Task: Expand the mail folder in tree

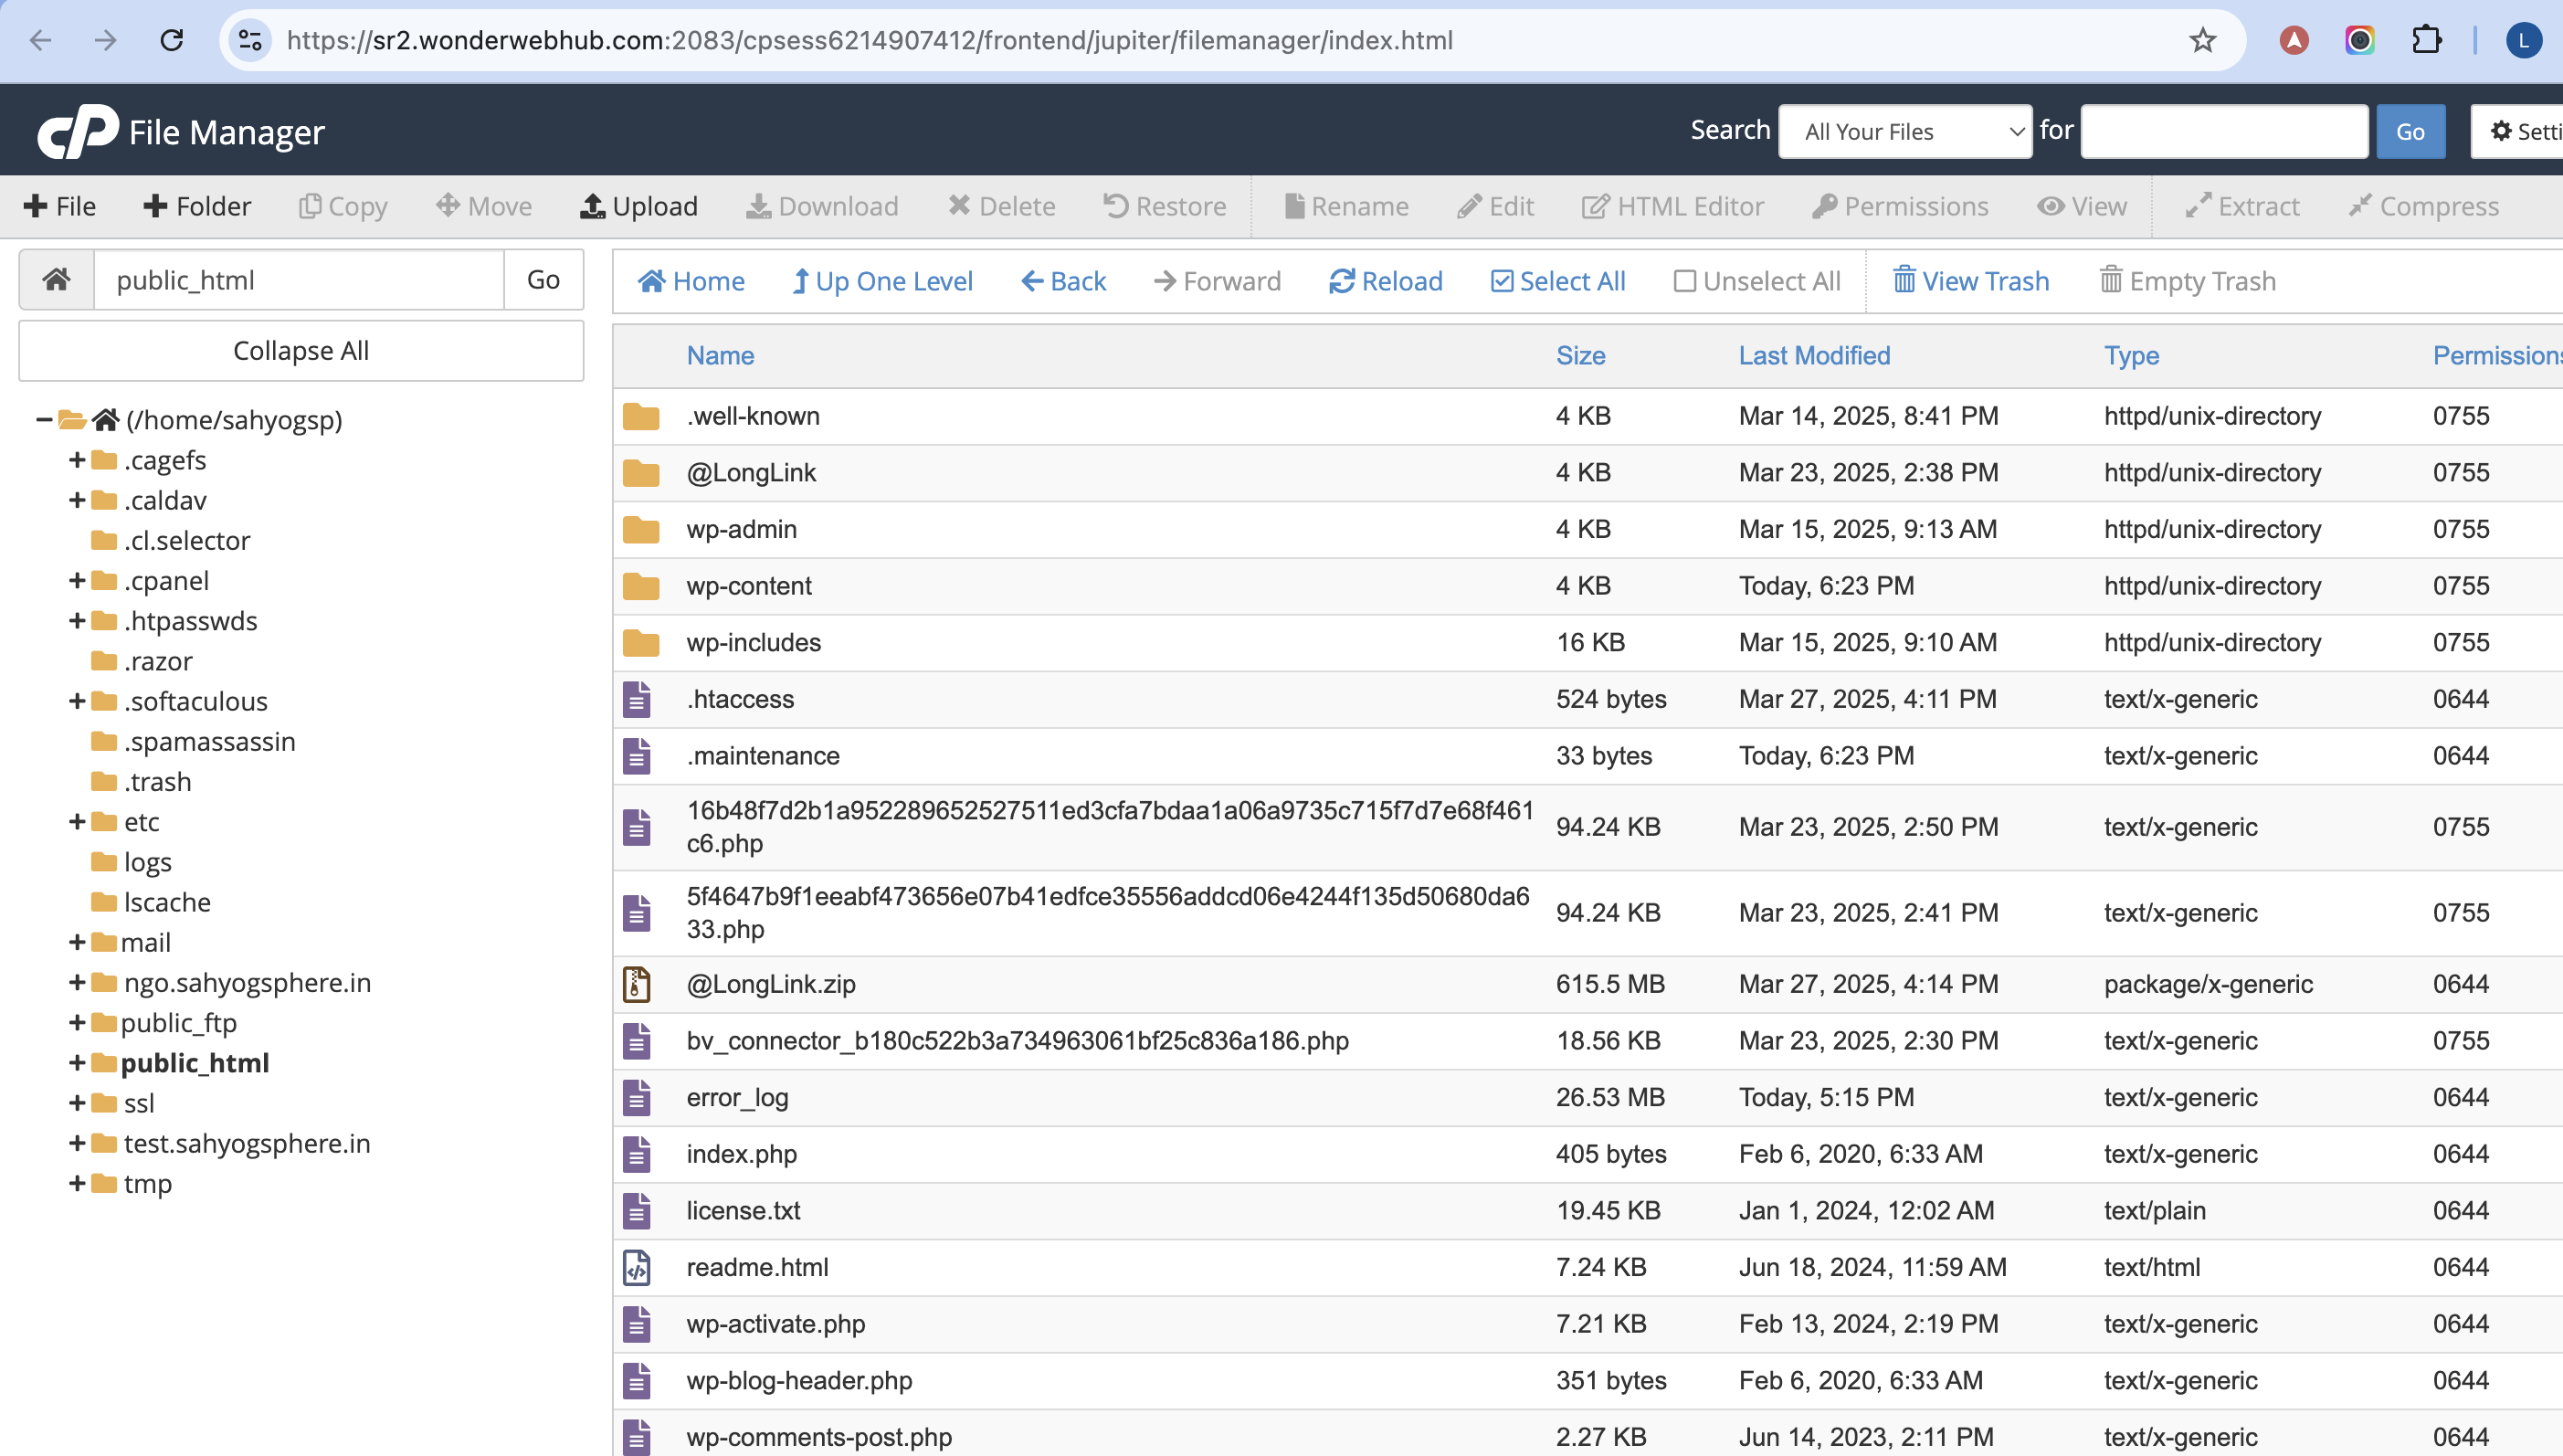Action: point(77,942)
